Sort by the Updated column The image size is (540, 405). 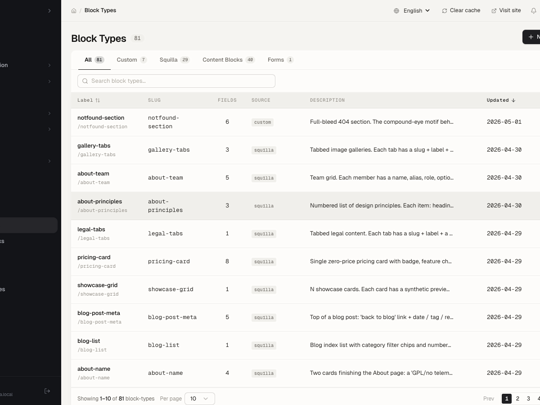(501, 100)
